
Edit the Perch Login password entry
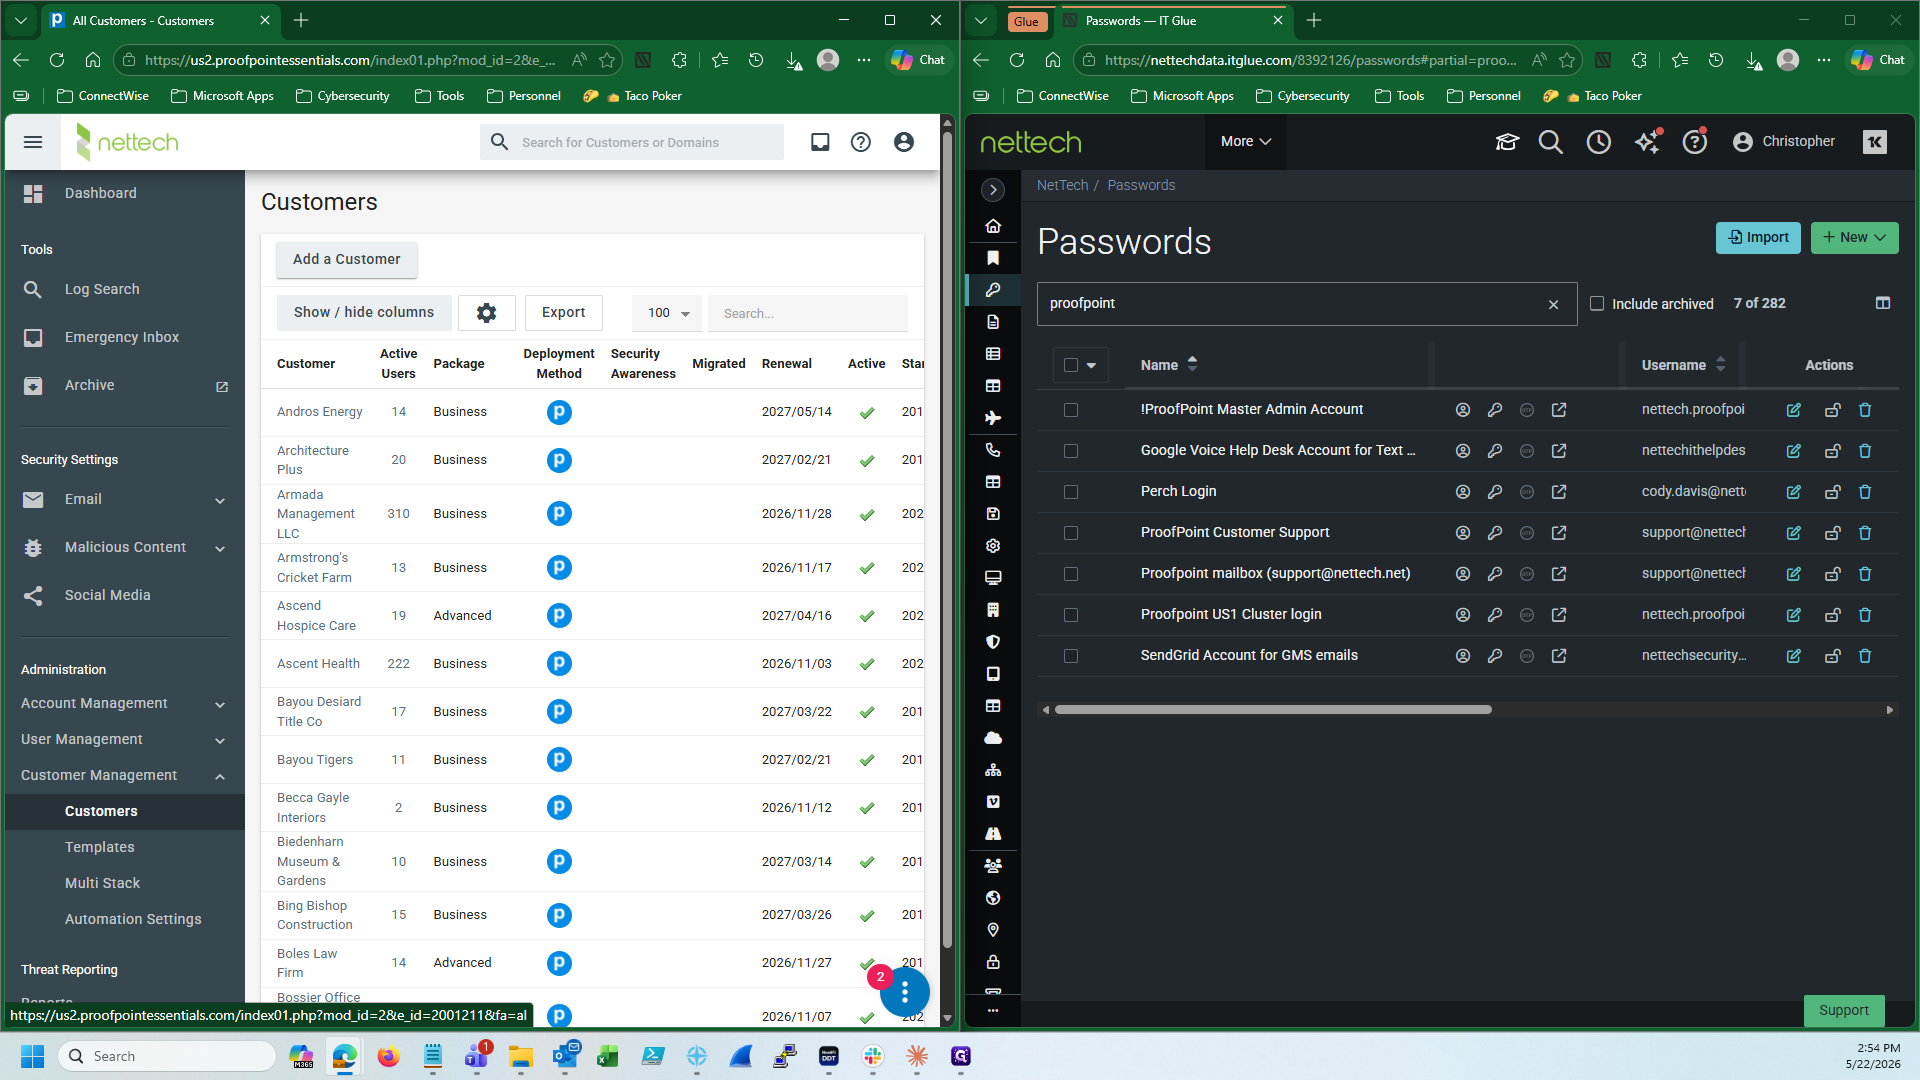(x=1794, y=492)
